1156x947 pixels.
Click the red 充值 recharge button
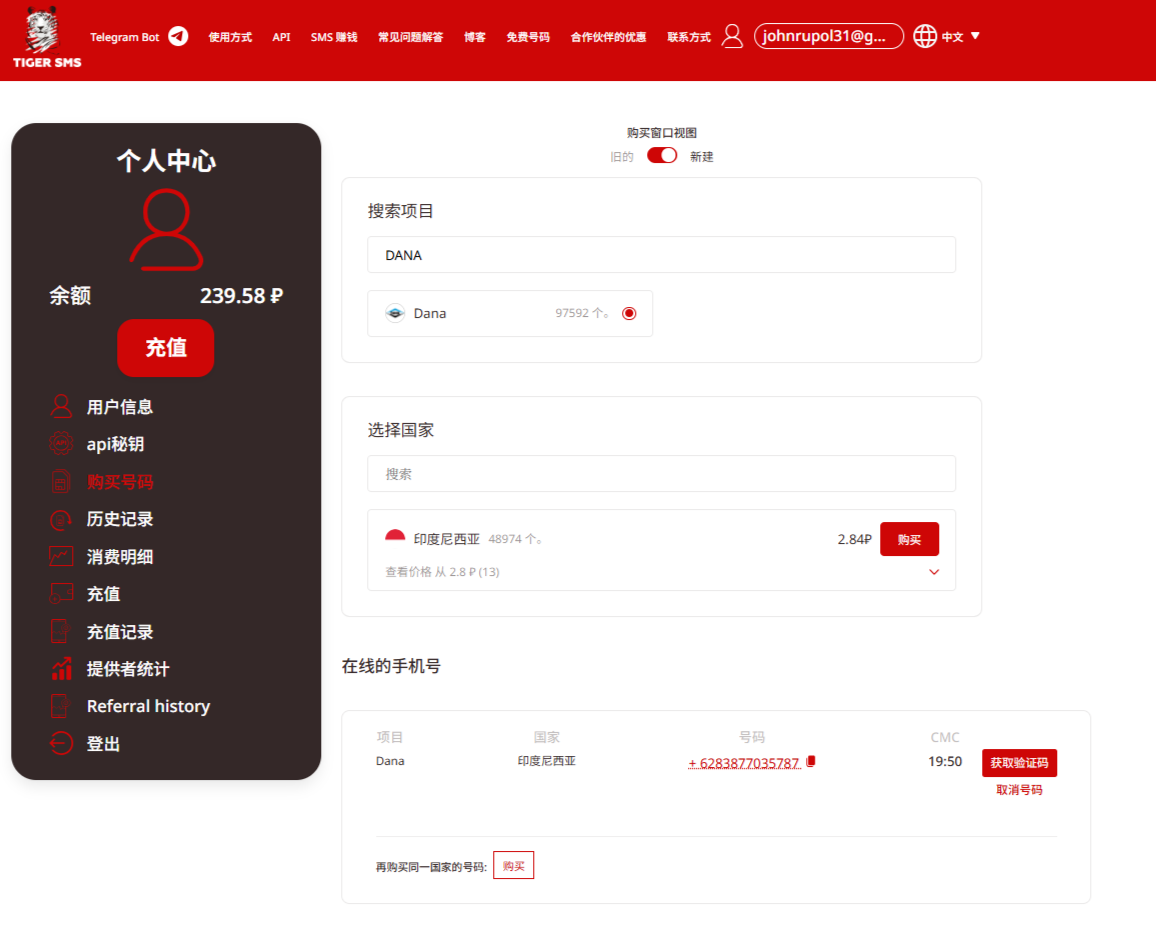click(166, 348)
